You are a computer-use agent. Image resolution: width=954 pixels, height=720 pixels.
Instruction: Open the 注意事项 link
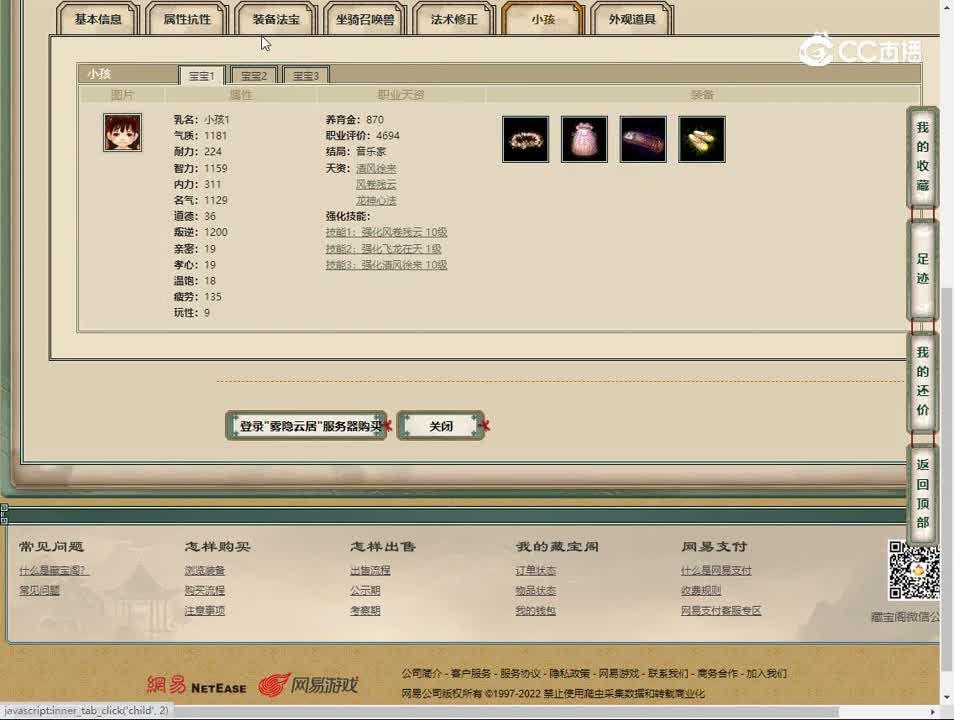pyautogui.click(x=204, y=610)
